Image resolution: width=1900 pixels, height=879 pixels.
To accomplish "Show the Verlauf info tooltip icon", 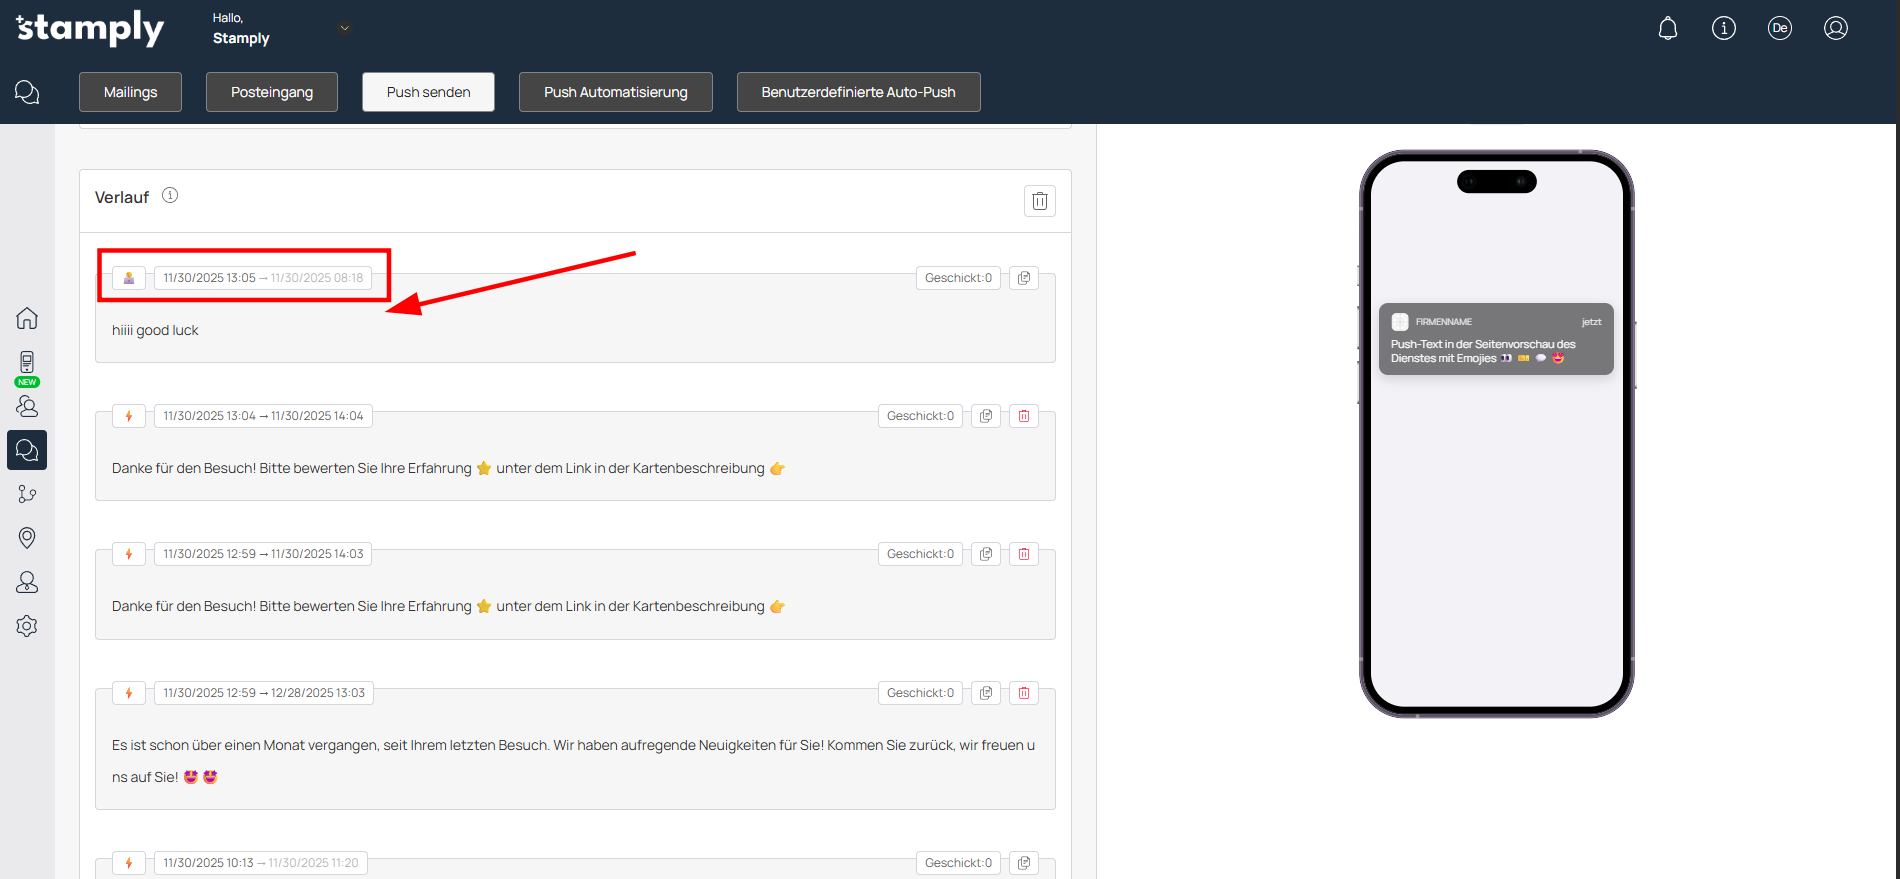I will click(x=170, y=196).
